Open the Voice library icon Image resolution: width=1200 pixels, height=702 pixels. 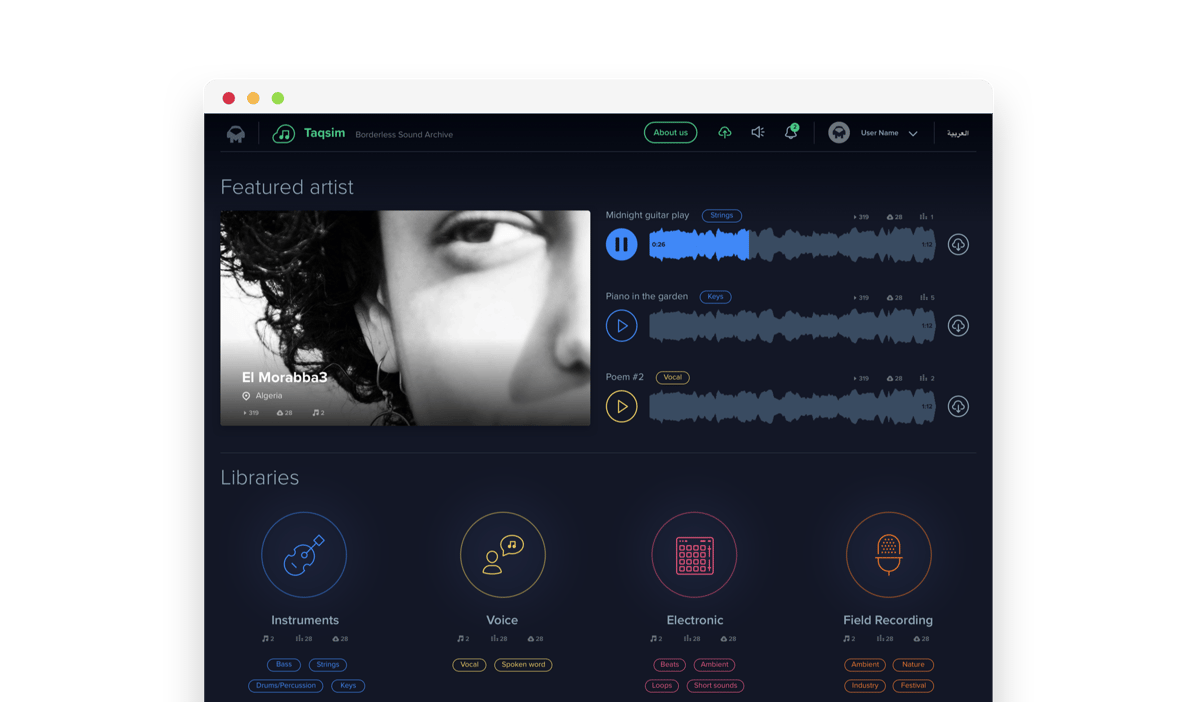[x=502, y=555]
